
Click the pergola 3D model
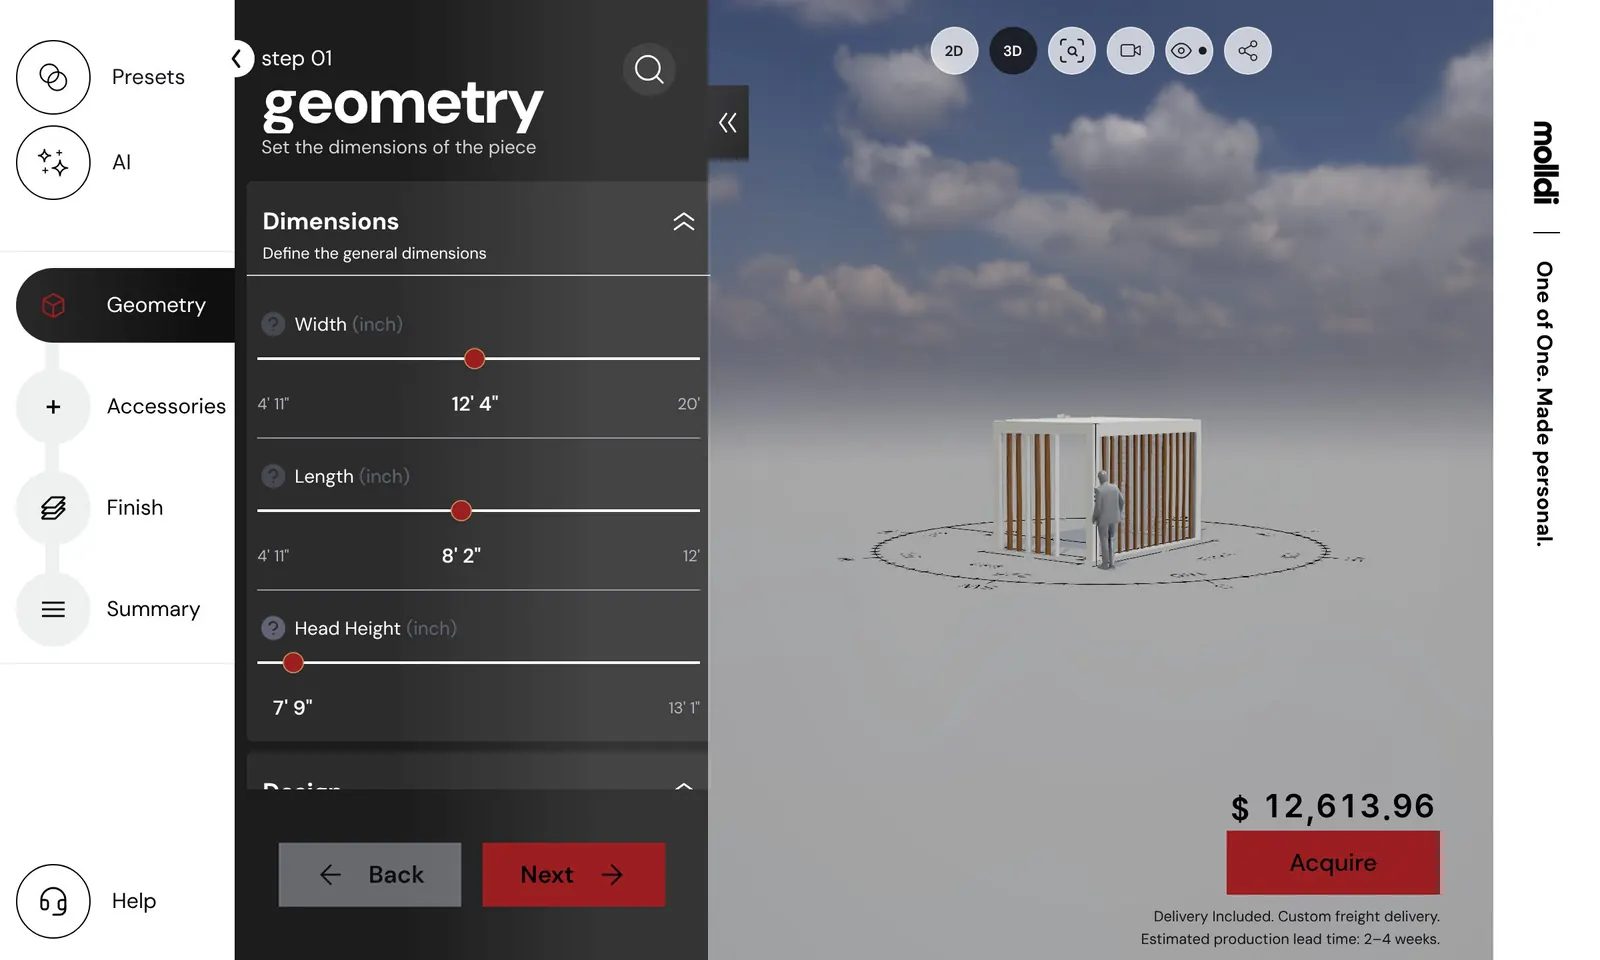tap(1098, 490)
